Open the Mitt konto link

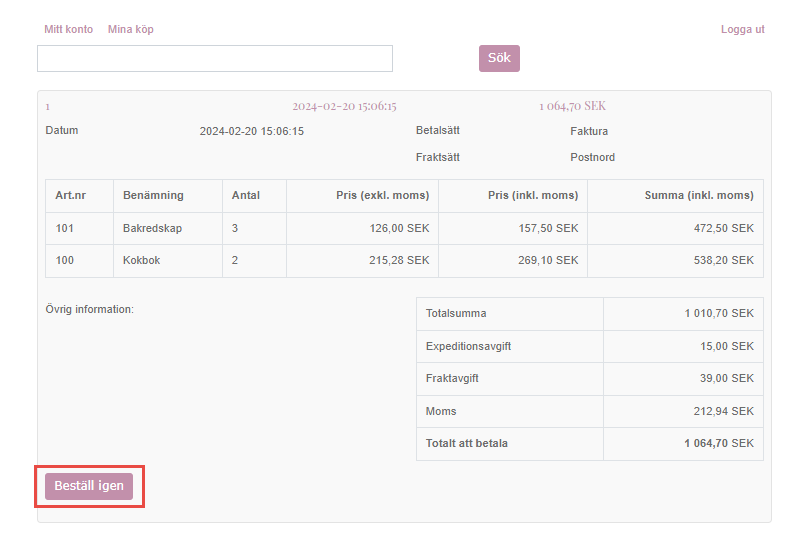pos(68,29)
